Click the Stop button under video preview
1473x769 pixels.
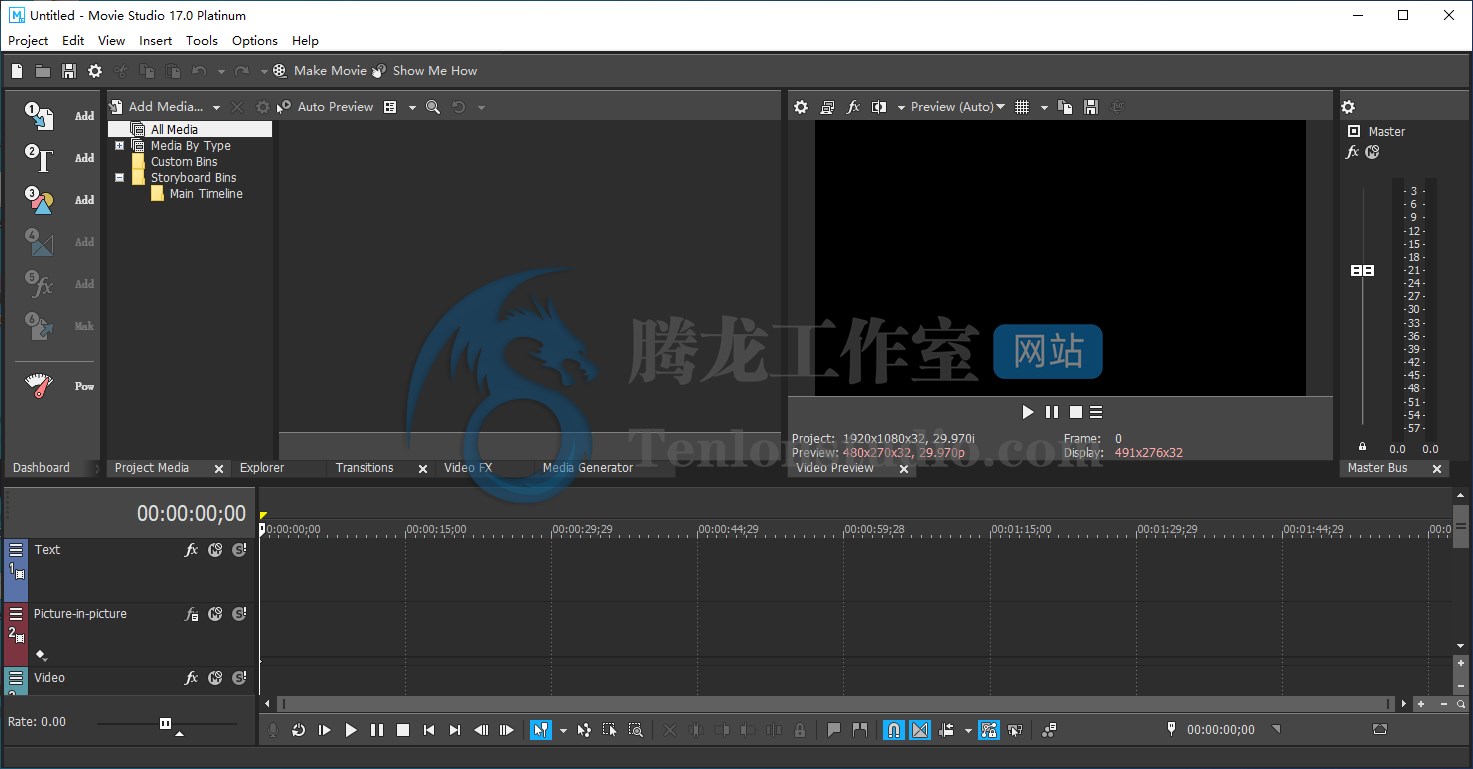[1076, 412]
